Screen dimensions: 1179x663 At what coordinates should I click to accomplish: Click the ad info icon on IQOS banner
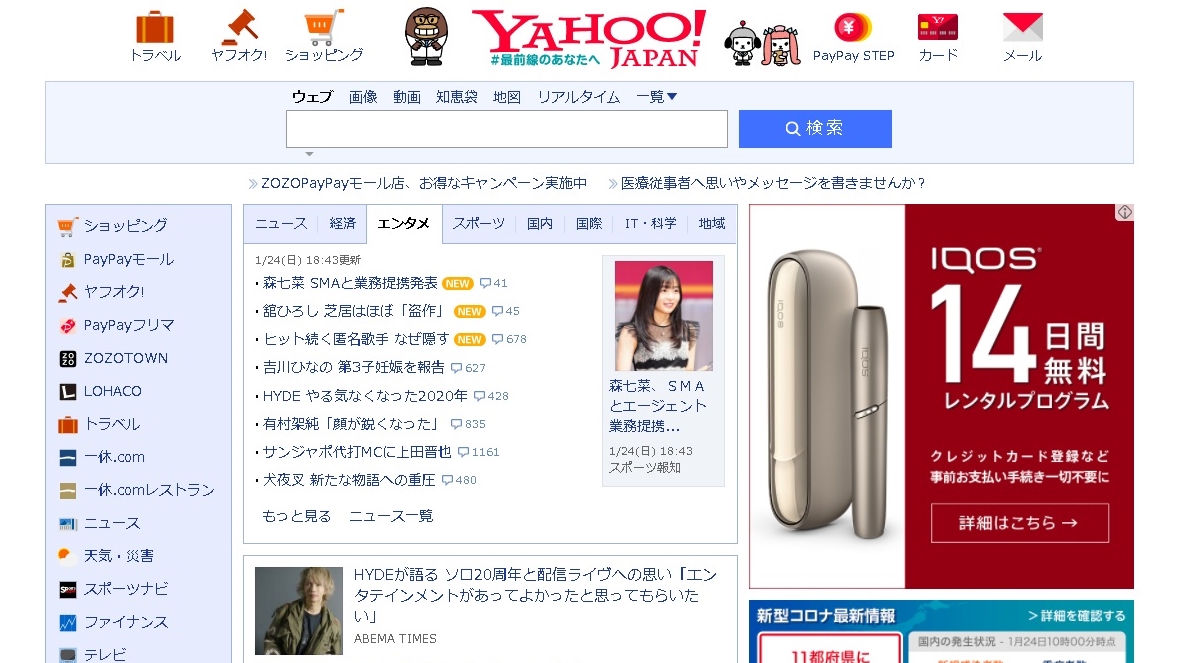[1124, 213]
